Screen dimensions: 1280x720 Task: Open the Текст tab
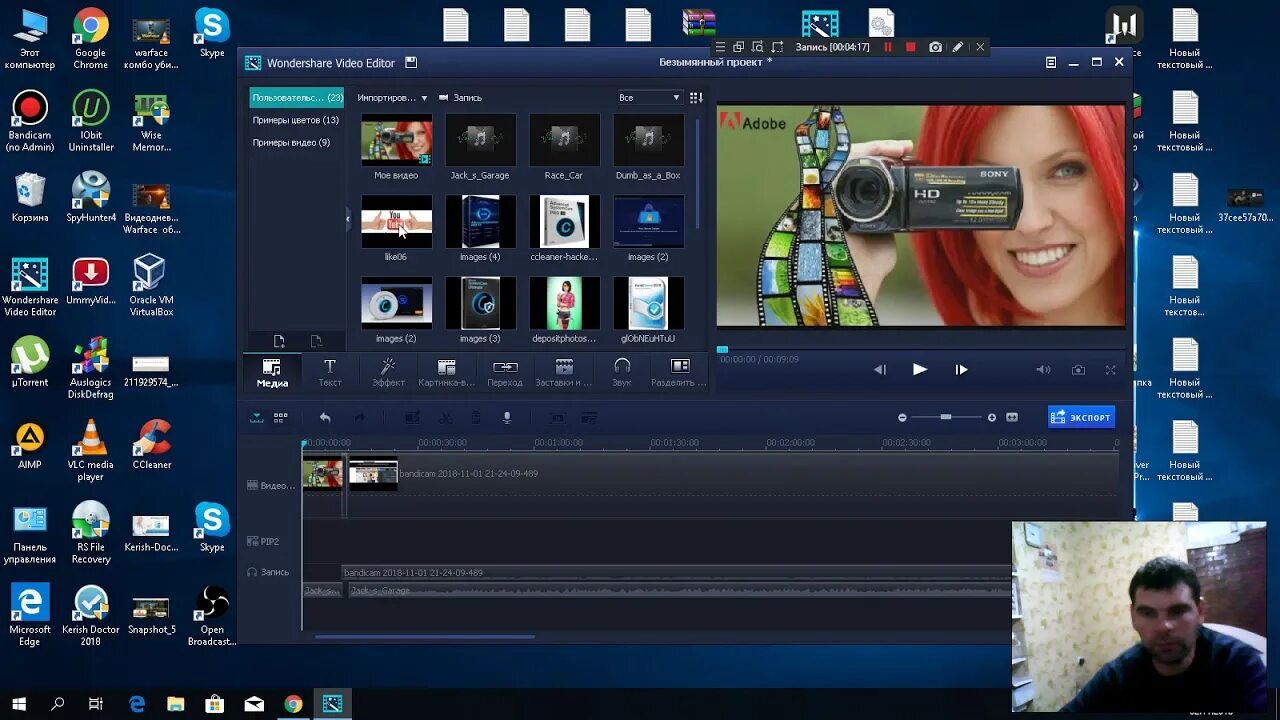pyautogui.click(x=330, y=372)
